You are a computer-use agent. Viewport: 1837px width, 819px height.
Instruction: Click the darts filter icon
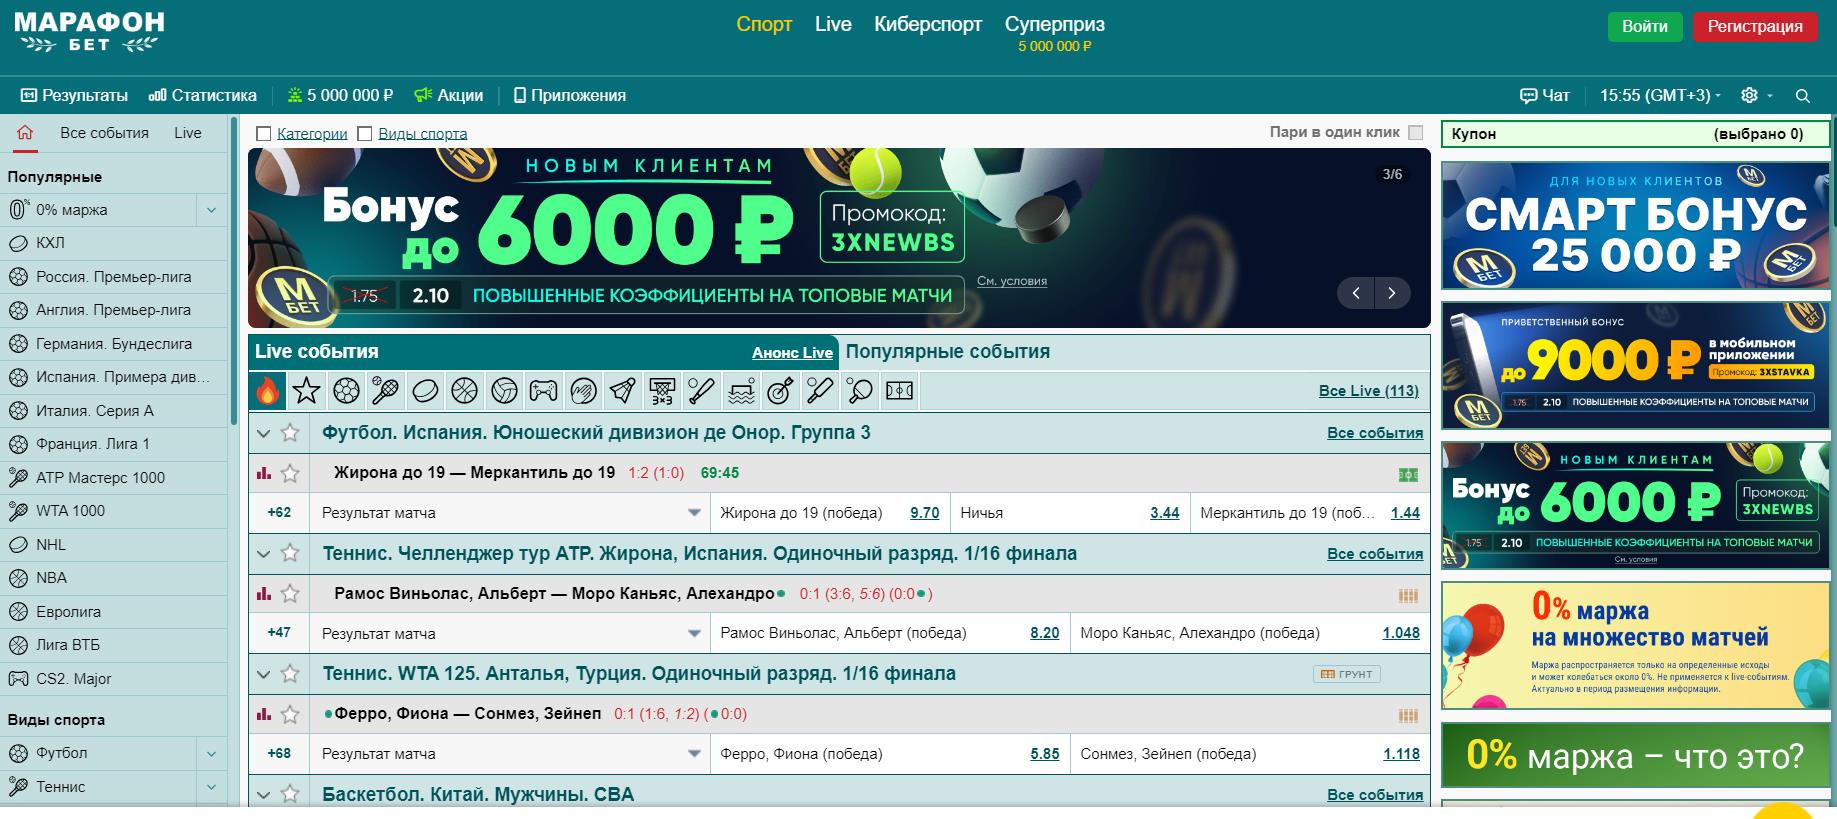point(780,391)
